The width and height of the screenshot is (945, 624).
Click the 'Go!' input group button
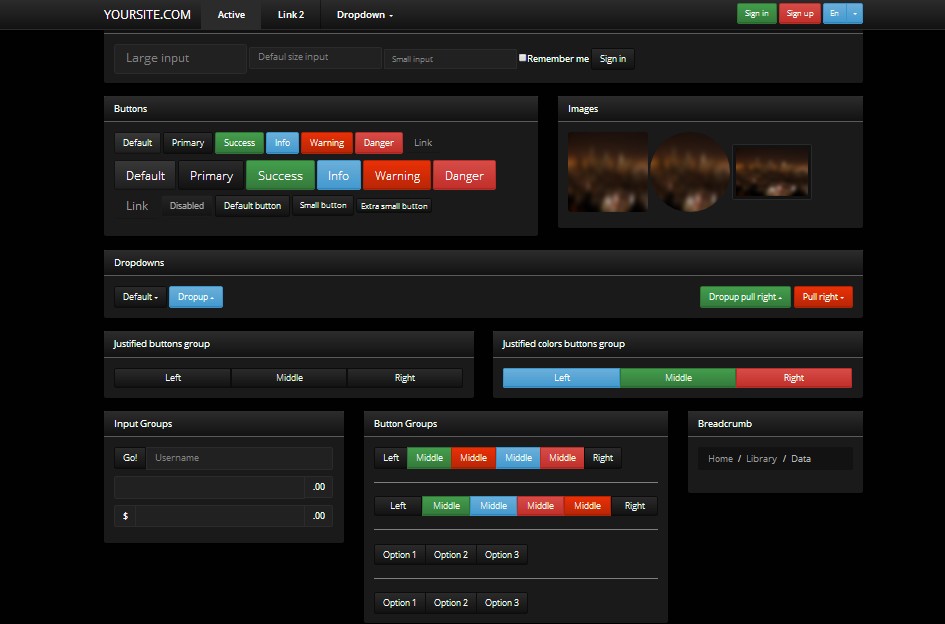click(x=129, y=457)
